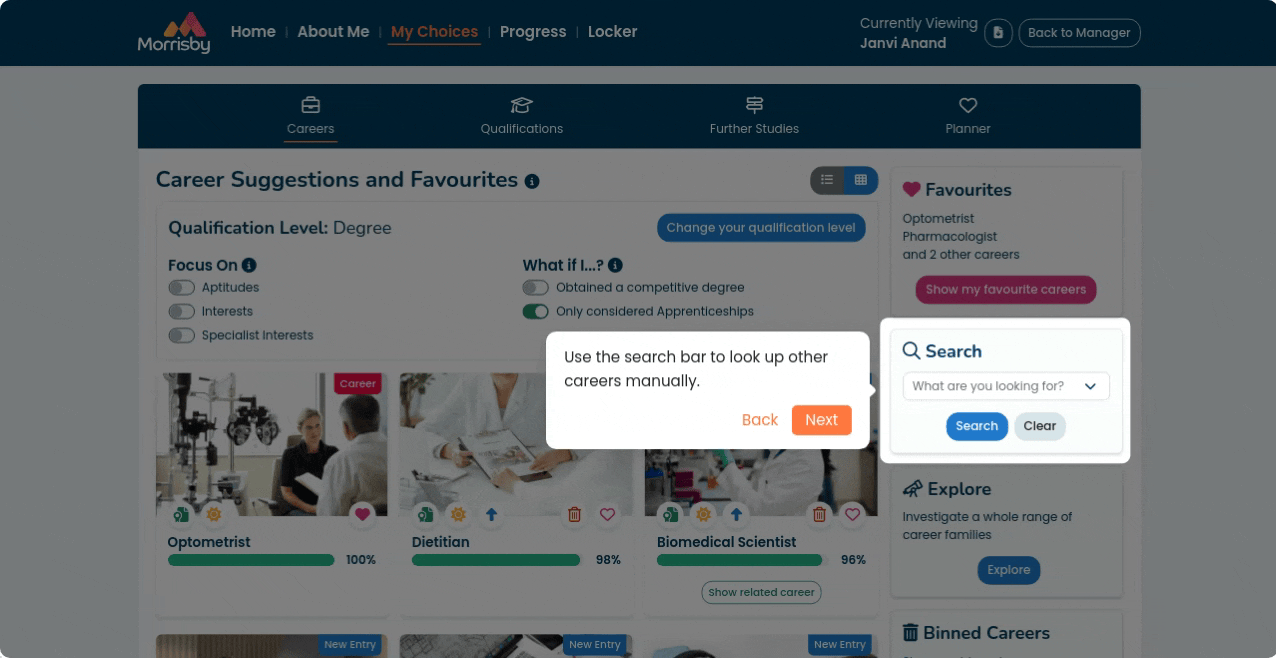Turn off Only considered Apprenticeships toggle
This screenshot has width=1276, height=658.
point(535,312)
